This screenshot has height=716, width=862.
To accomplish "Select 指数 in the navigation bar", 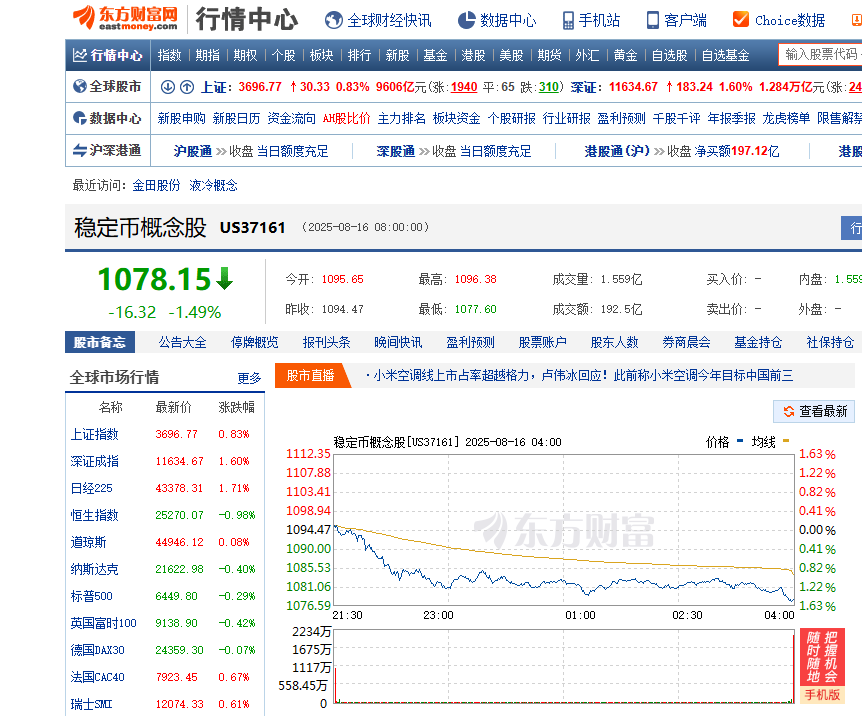I will [x=169, y=56].
